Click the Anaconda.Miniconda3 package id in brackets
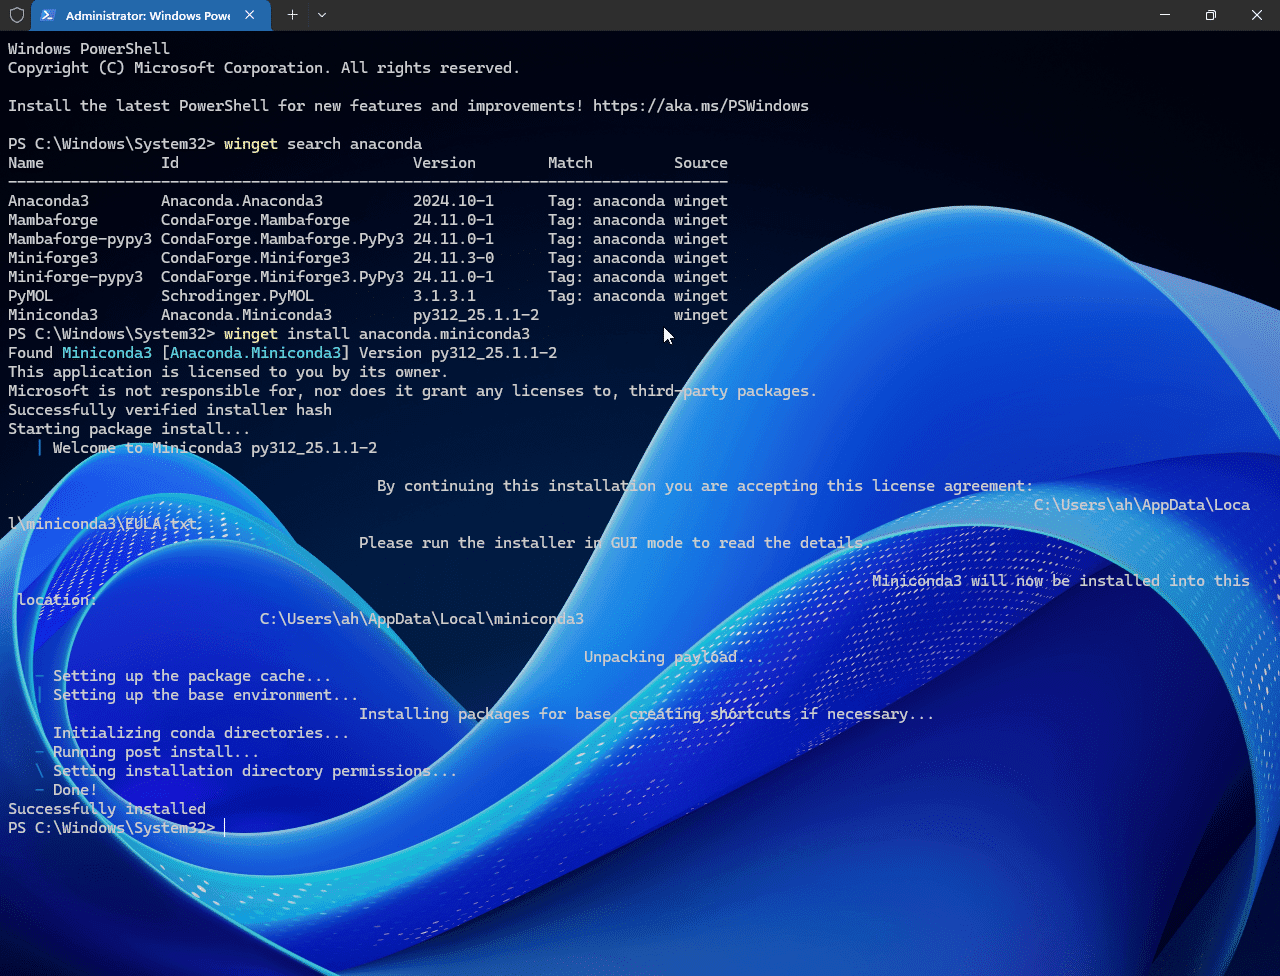 pyautogui.click(x=255, y=352)
